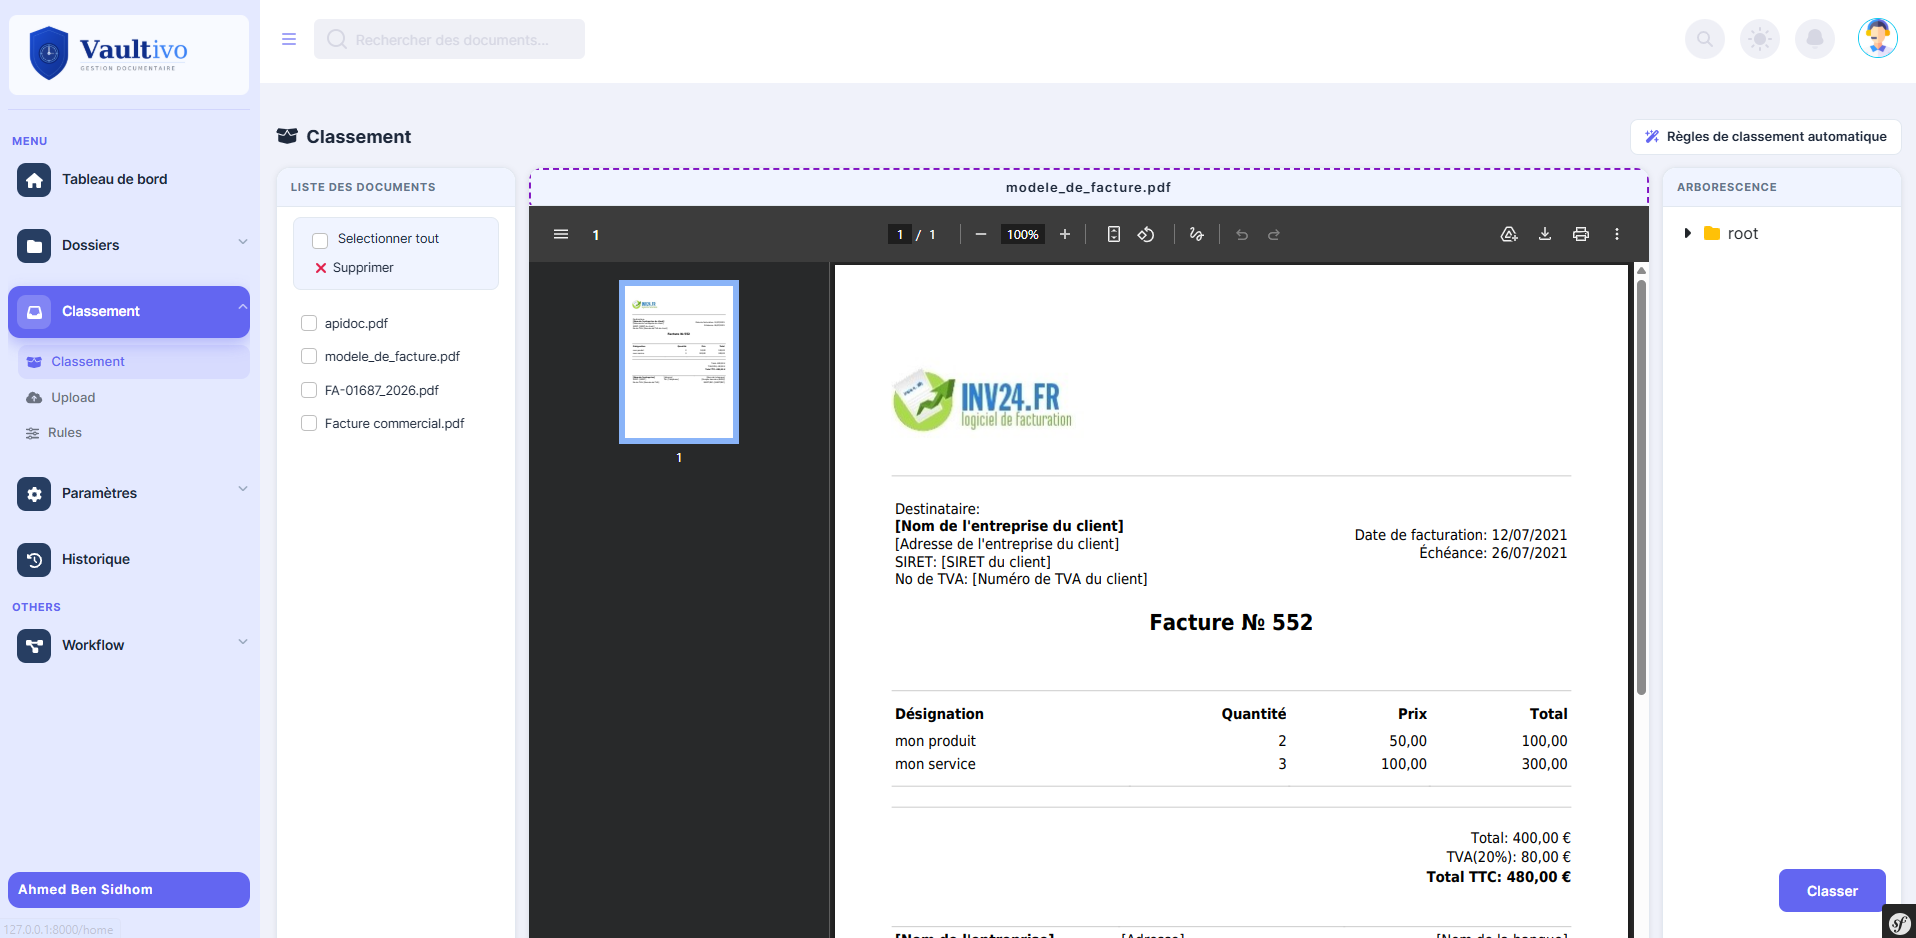Click the PDF page number field
The height and width of the screenshot is (938, 1916).
click(900, 234)
